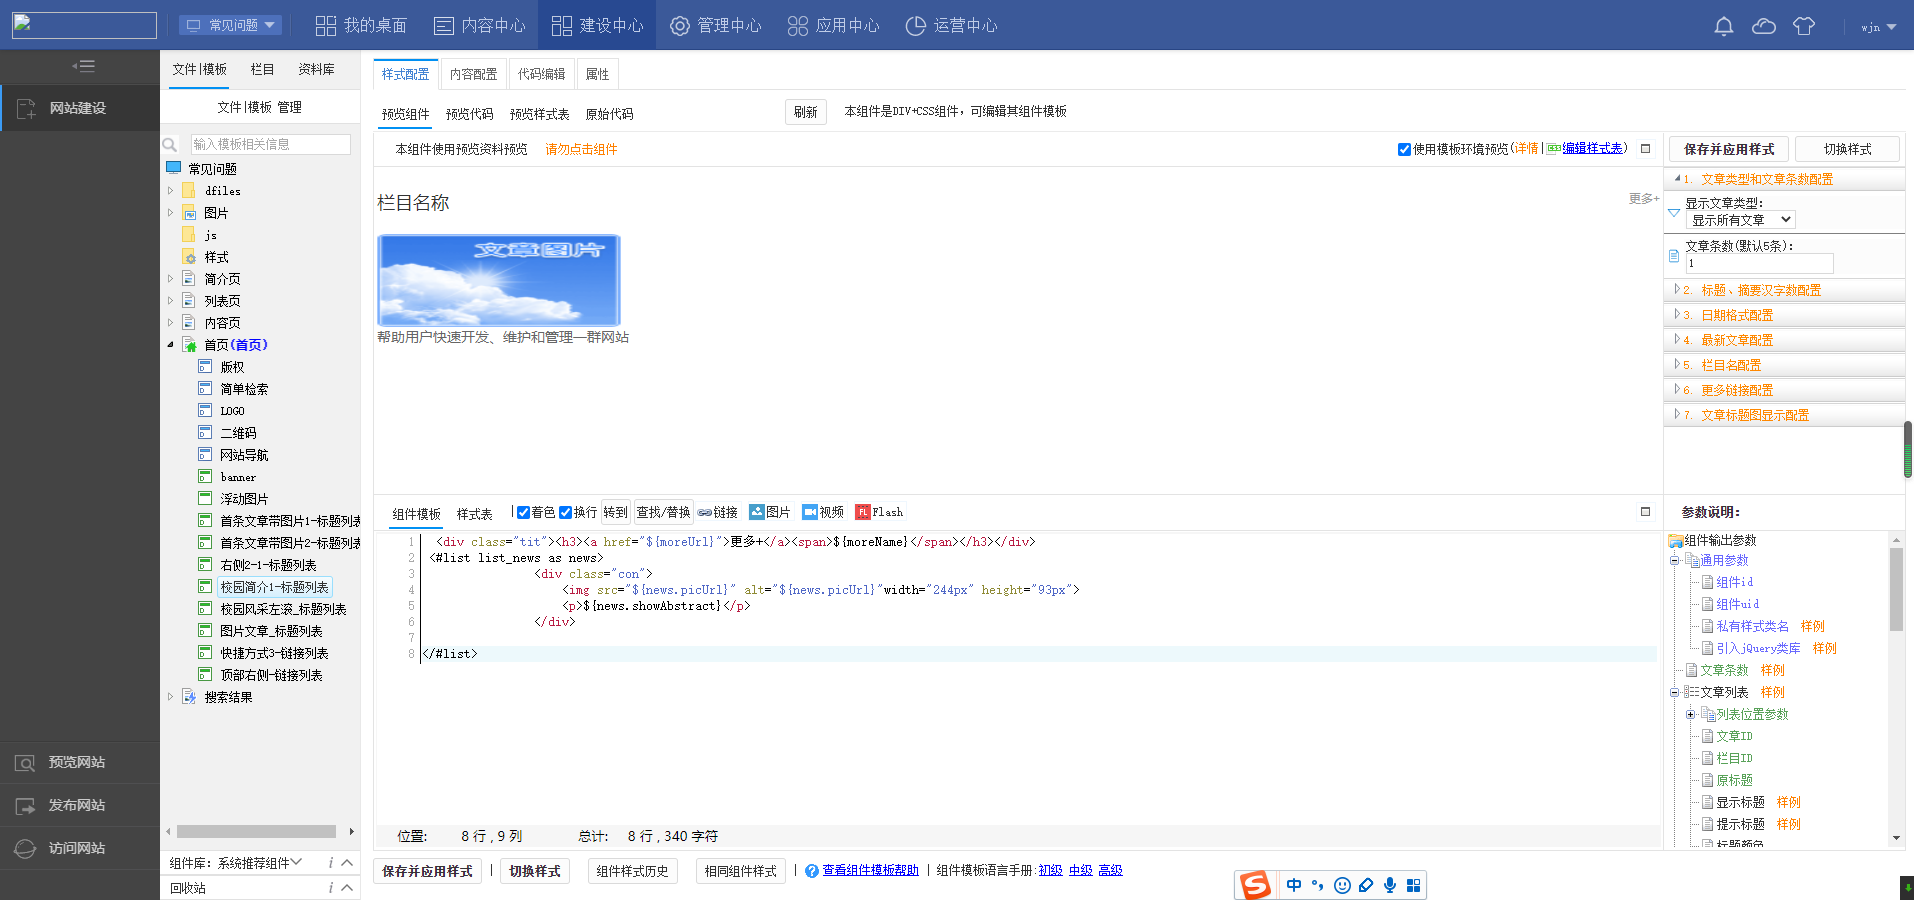Click the 链接 insert link icon
Screen dimensions: 1914x900
pos(705,512)
